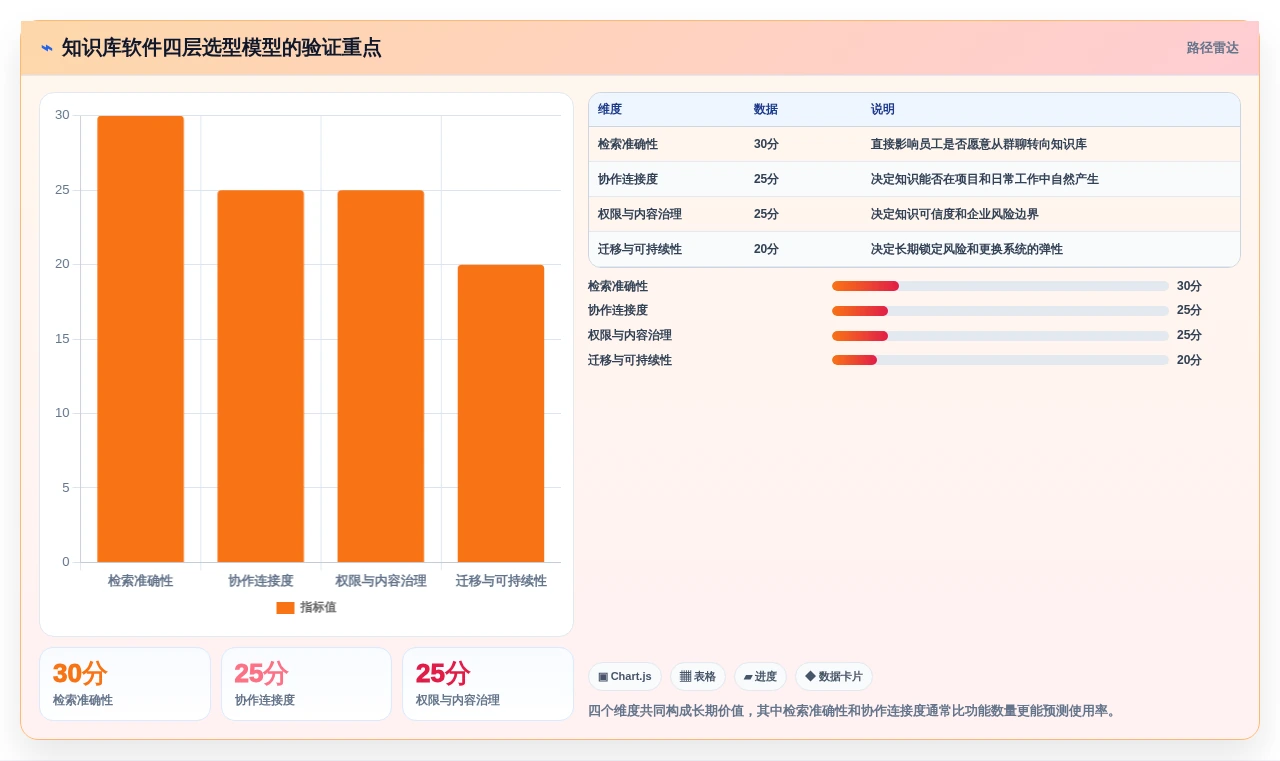
Task: Select the 说明 column header
Action: click(x=883, y=110)
